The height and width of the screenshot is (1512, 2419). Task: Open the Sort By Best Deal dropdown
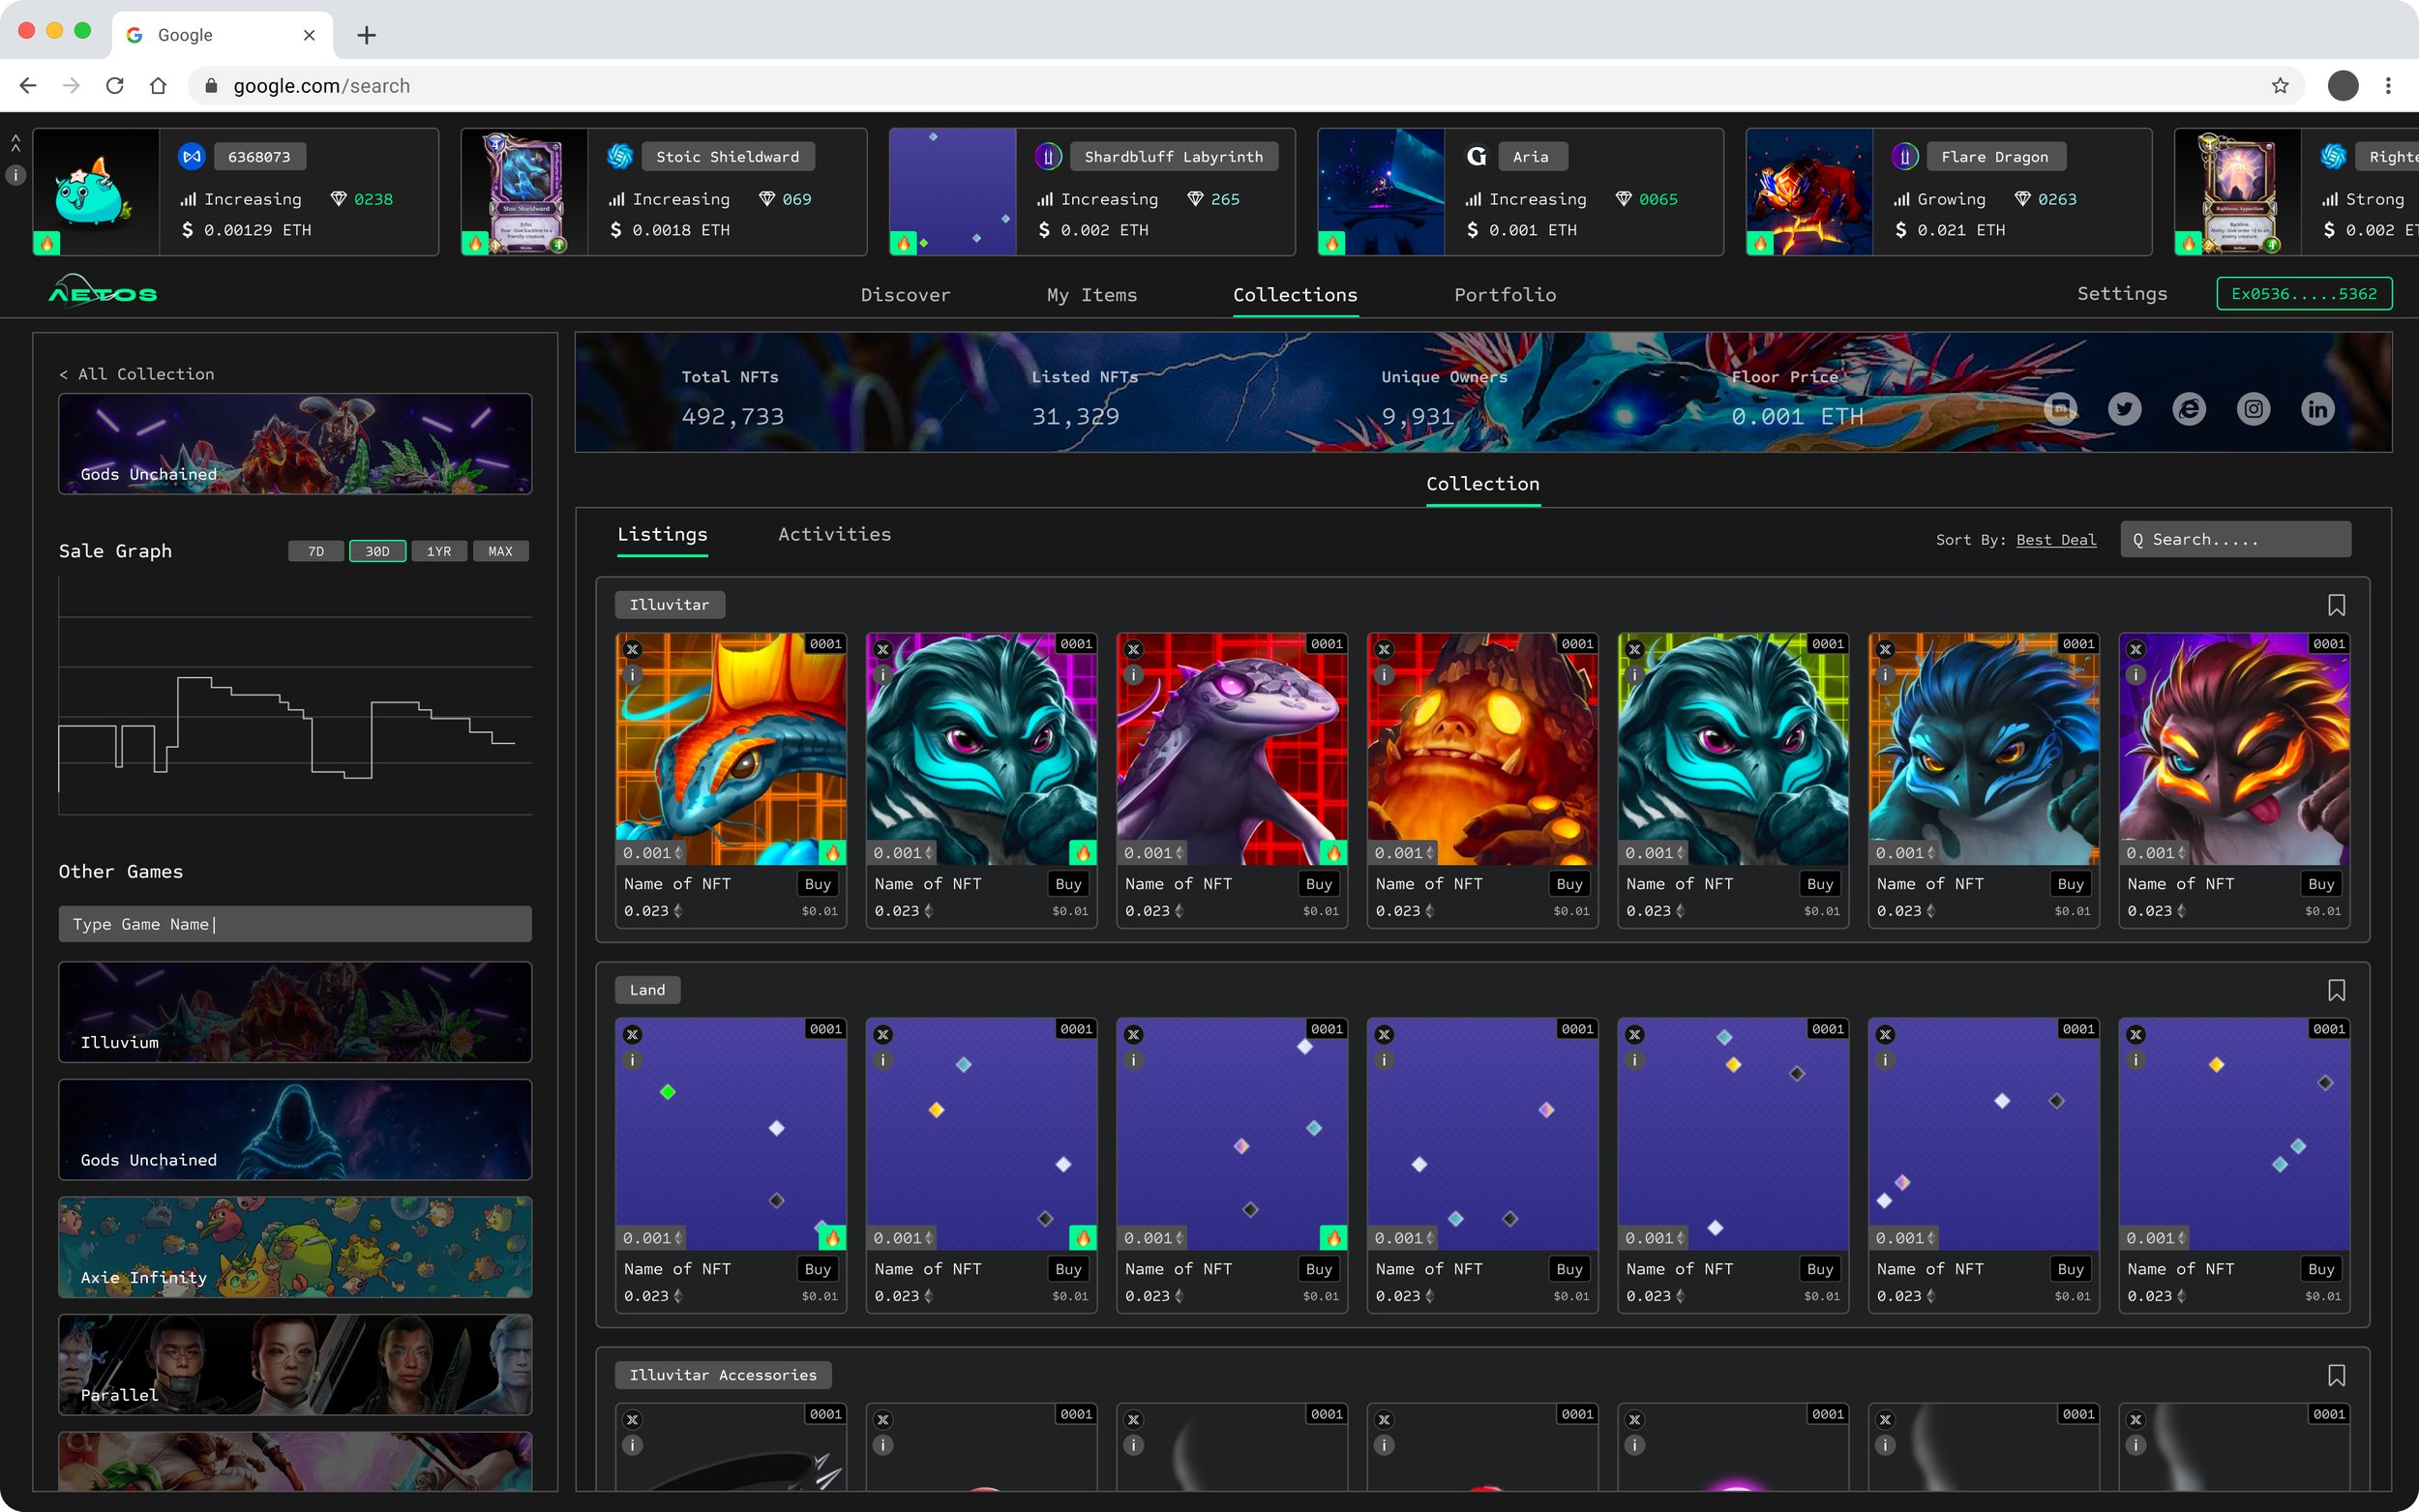click(x=2055, y=540)
